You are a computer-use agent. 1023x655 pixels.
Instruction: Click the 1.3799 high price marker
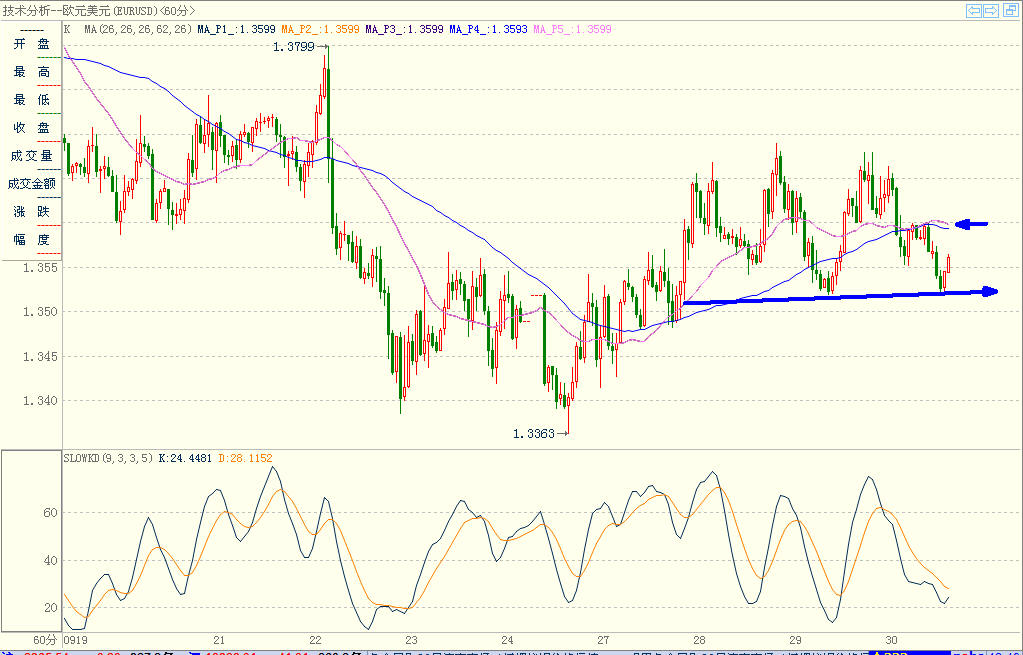[x=294, y=47]
